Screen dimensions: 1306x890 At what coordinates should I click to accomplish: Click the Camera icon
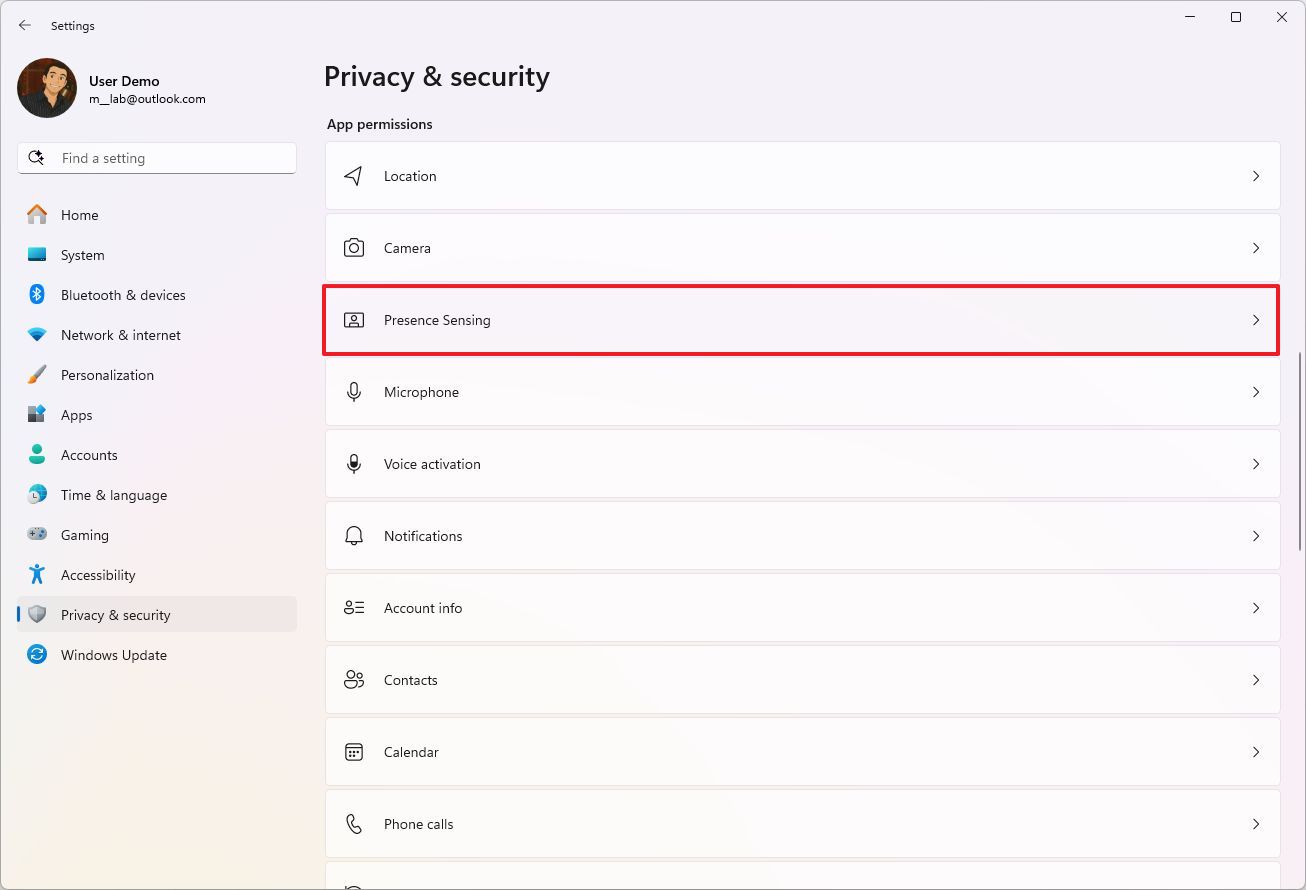[x=354, y=248]
